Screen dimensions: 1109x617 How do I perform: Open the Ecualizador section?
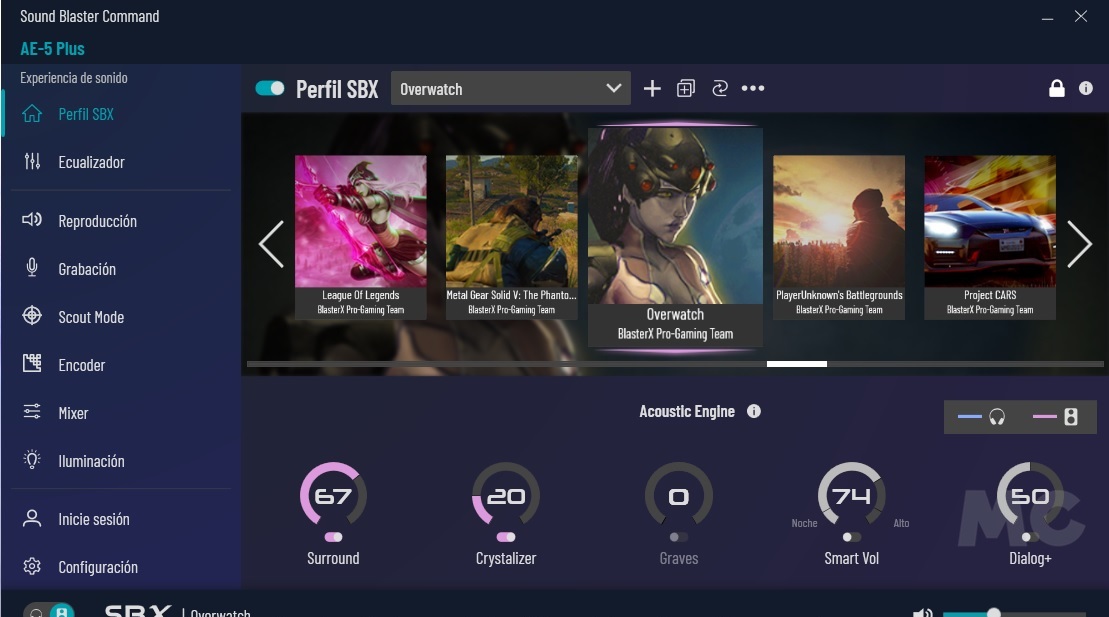pos(91,162)
